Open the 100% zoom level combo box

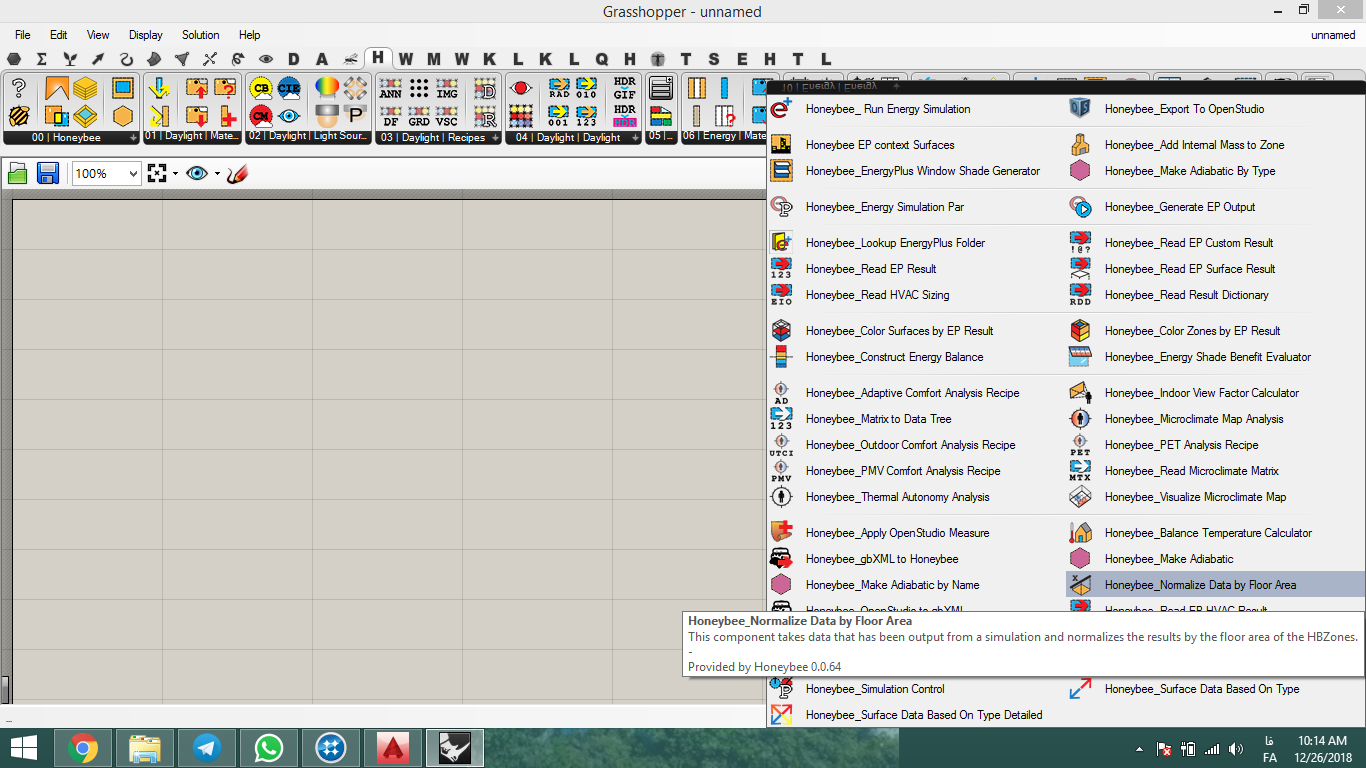coord(106,173)
